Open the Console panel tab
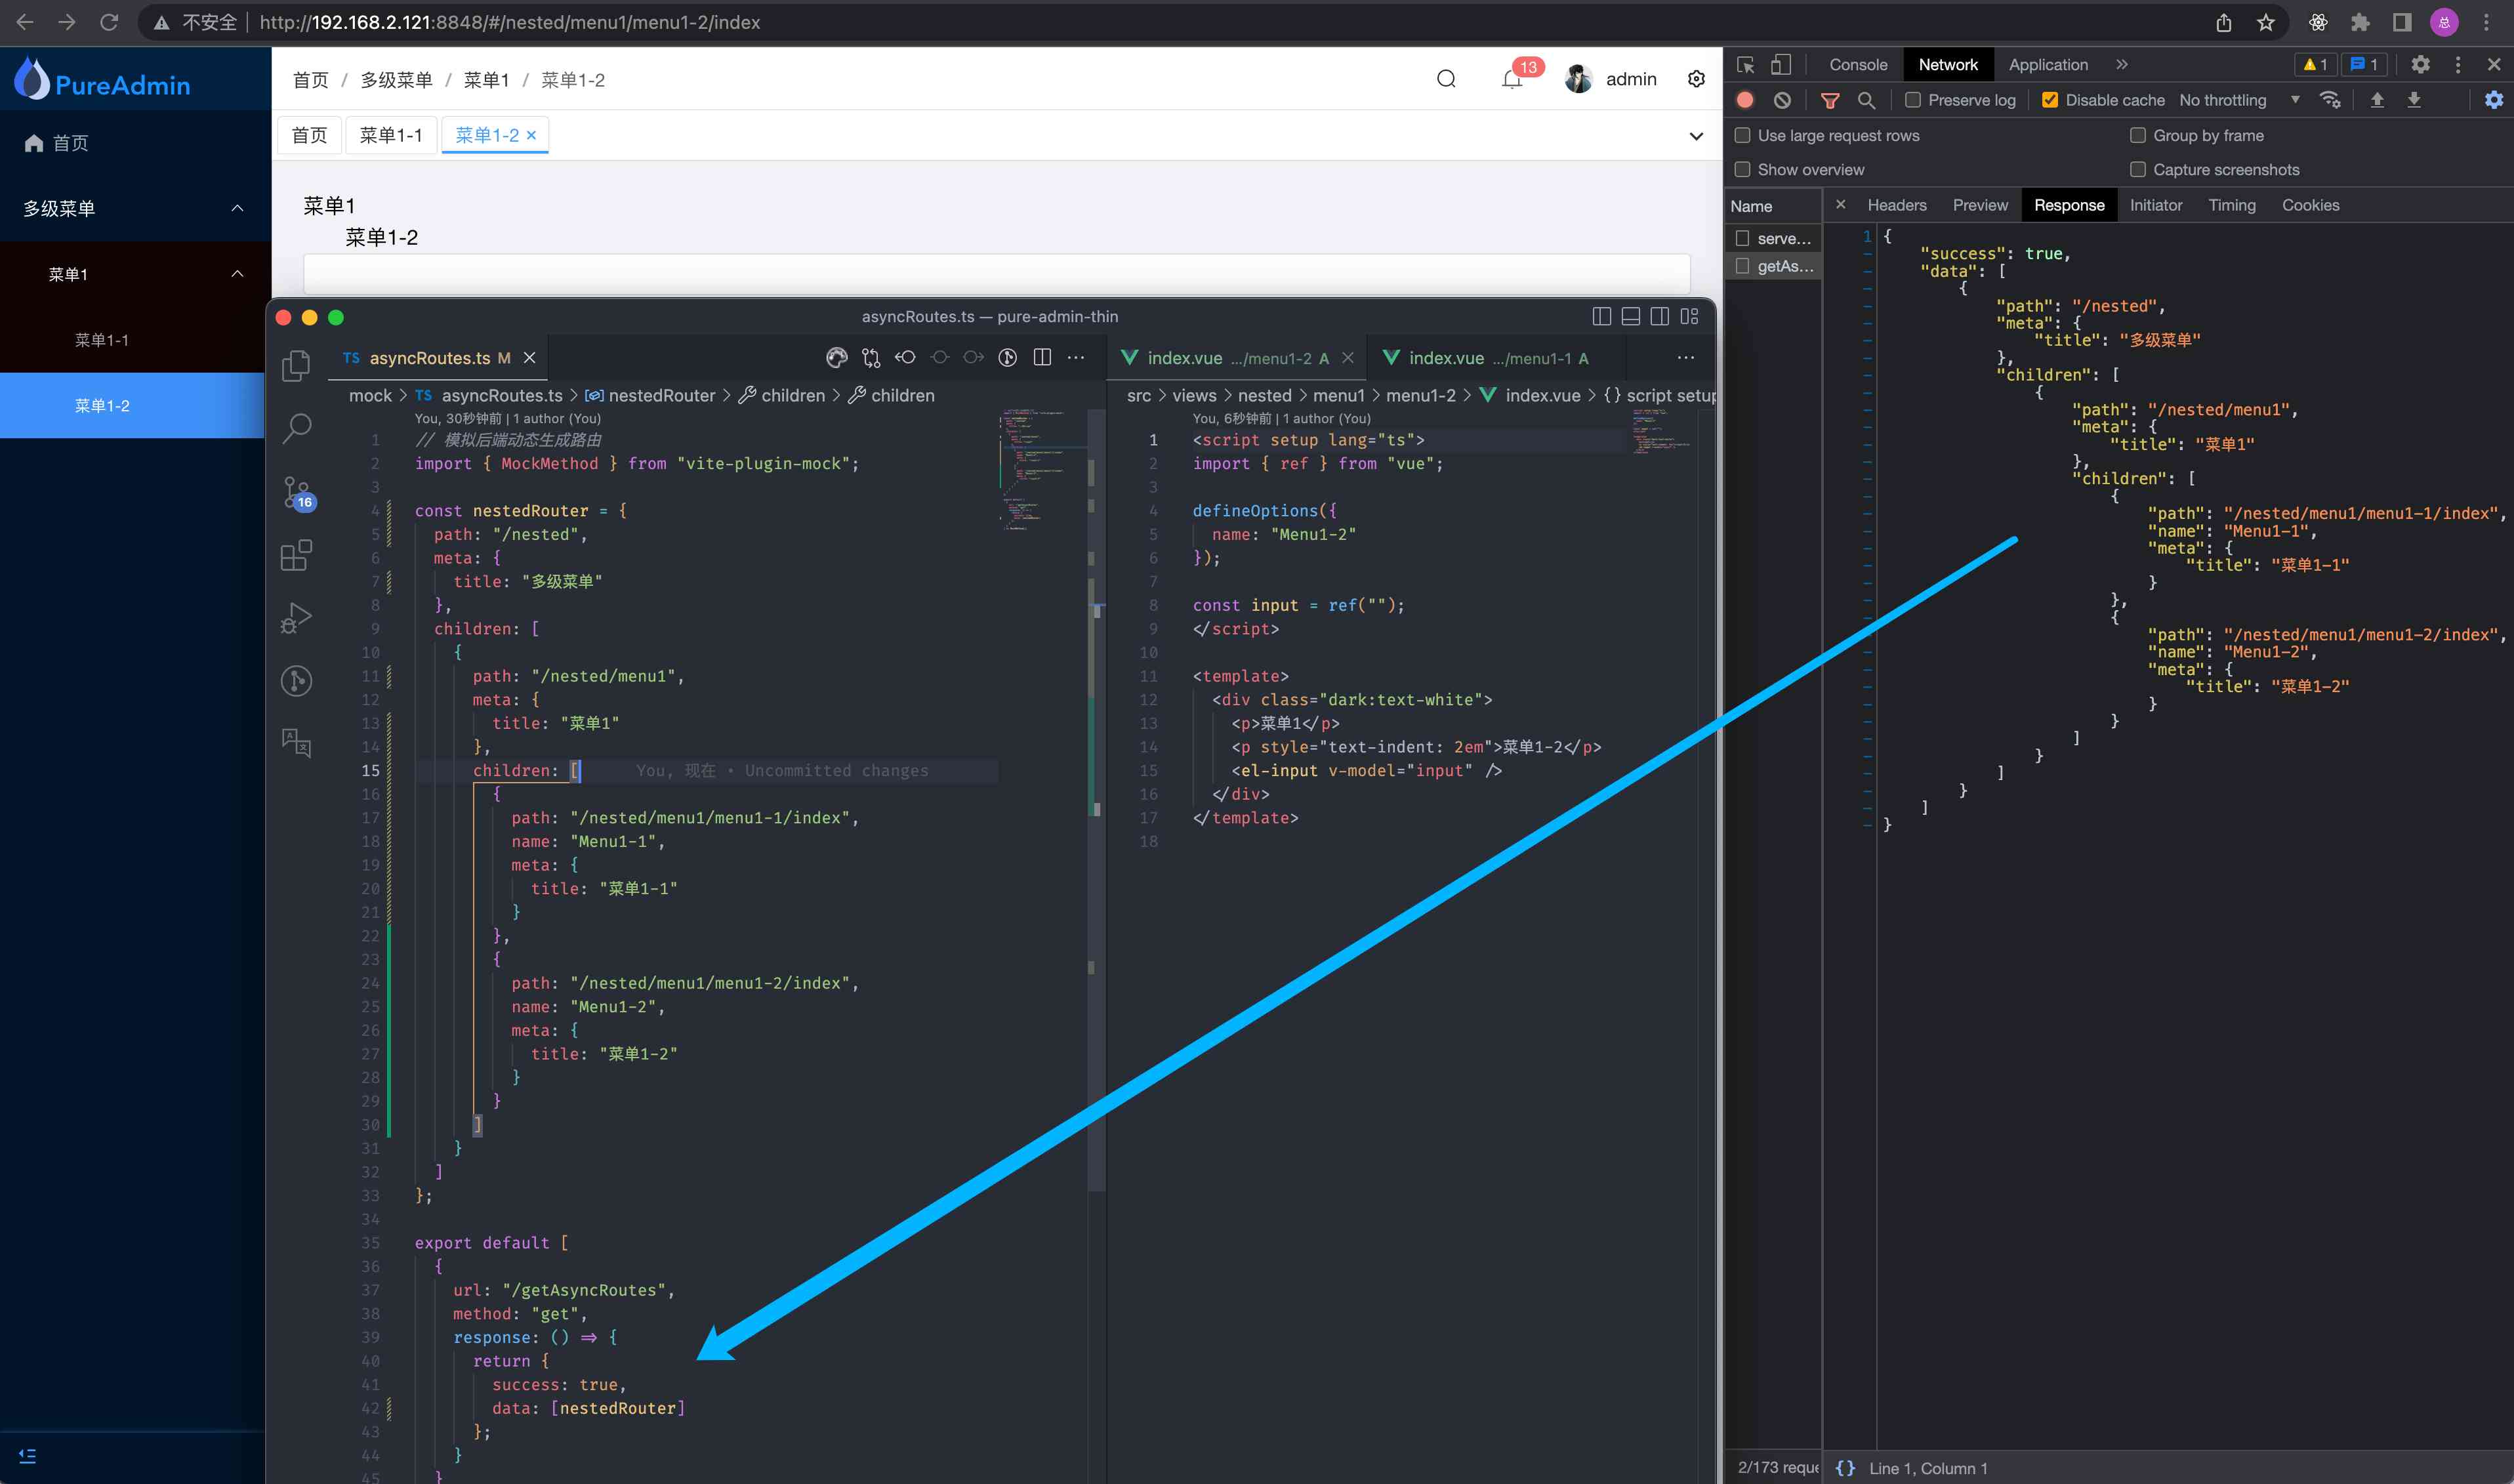The width and height of the screenshot is (2514, 1484). (x=1857, y=65)
